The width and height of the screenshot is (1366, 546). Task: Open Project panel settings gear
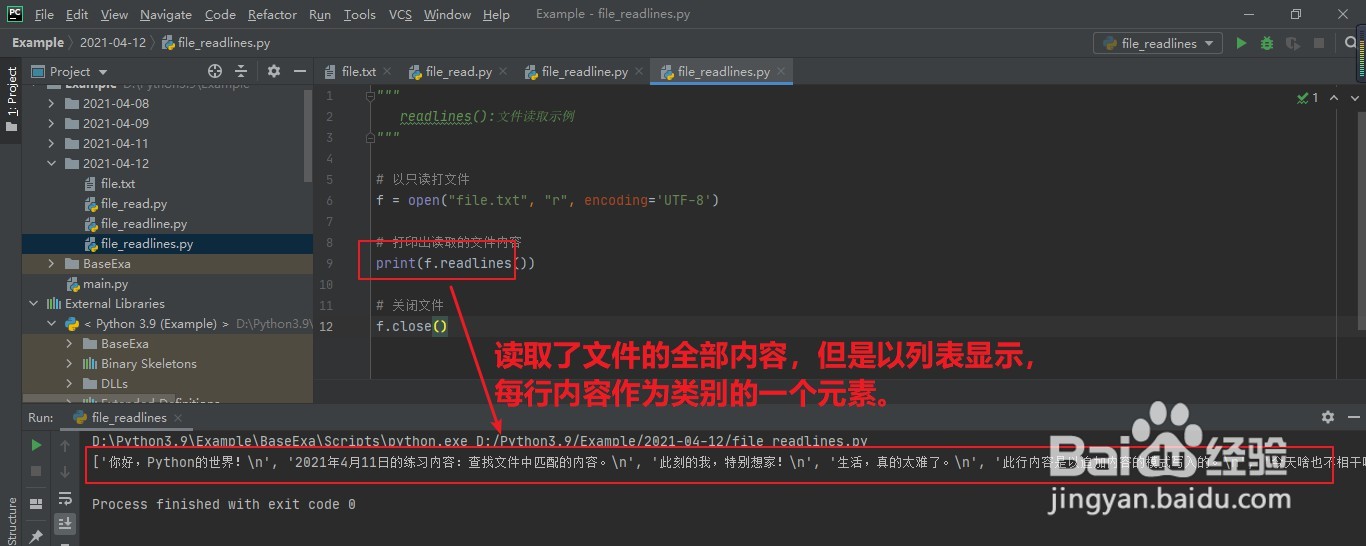click(x=274, y=71)
